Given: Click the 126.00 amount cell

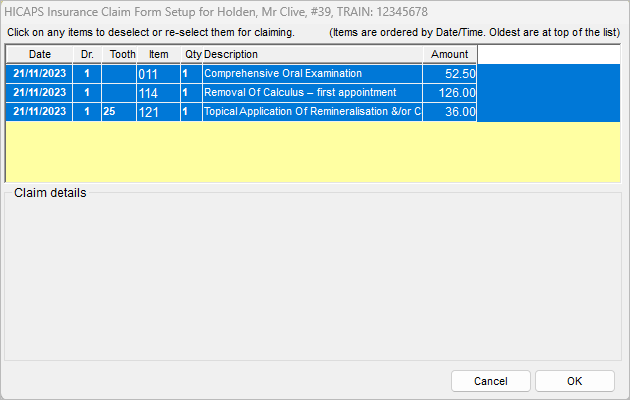Looking at the screenshot, I should [x=450, y=92].
